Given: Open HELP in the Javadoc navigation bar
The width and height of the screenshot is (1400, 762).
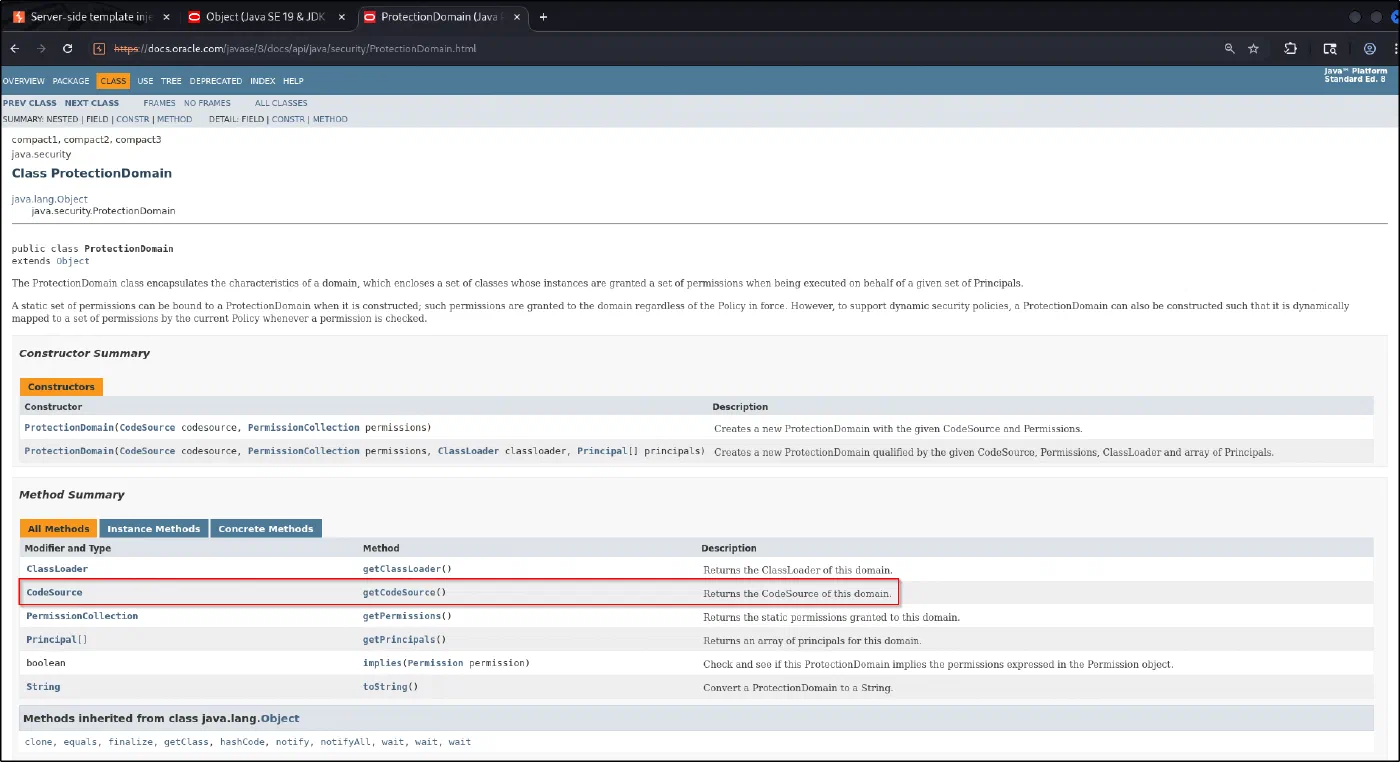Looking at the screenshot, I should pos(293,81).
